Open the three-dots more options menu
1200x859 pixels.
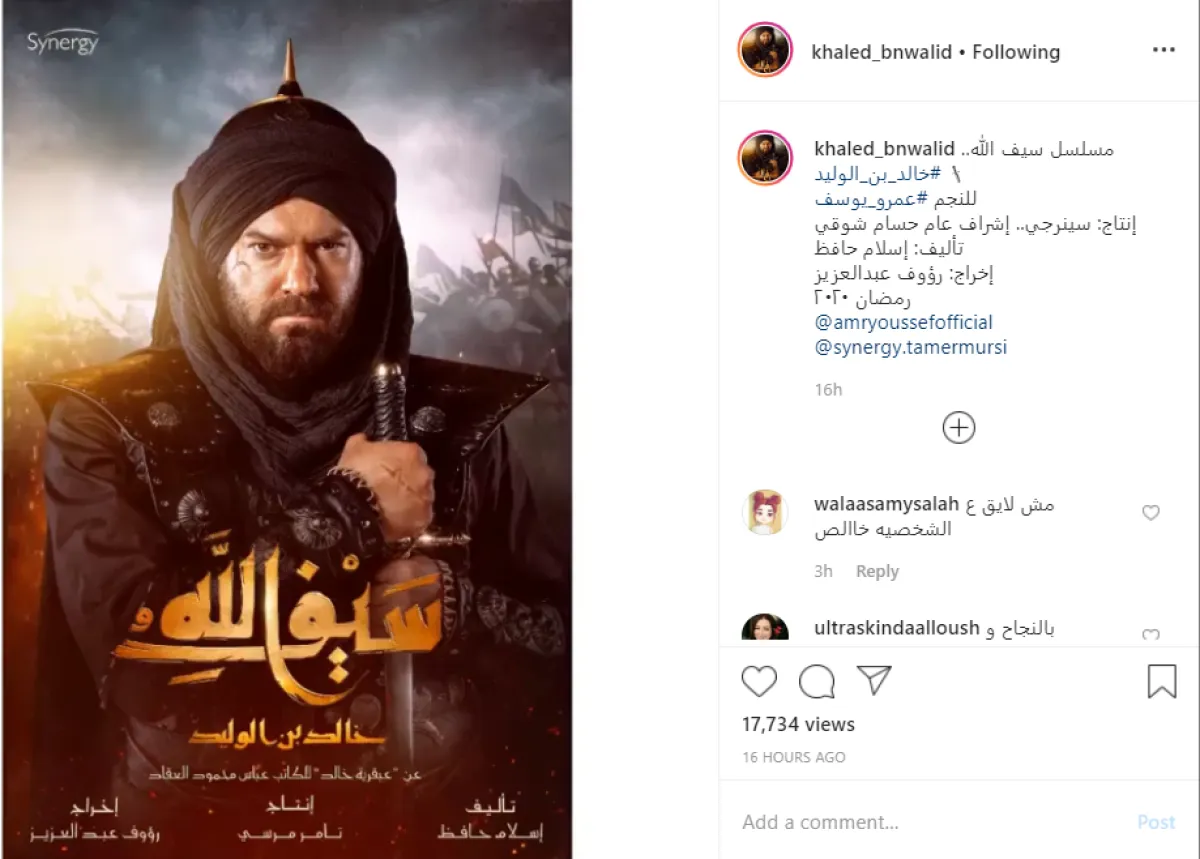[1163, 50]
